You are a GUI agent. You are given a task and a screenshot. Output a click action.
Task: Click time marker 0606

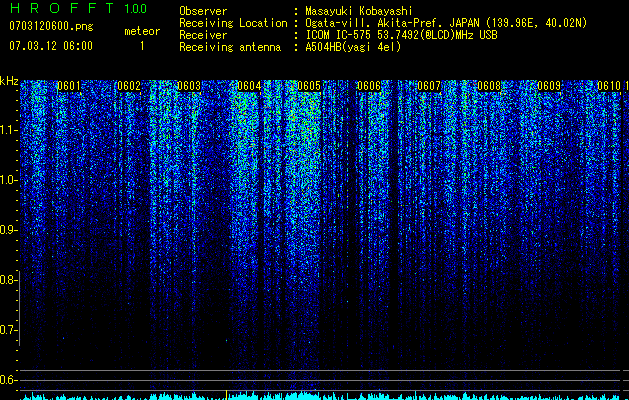point(369,86)
